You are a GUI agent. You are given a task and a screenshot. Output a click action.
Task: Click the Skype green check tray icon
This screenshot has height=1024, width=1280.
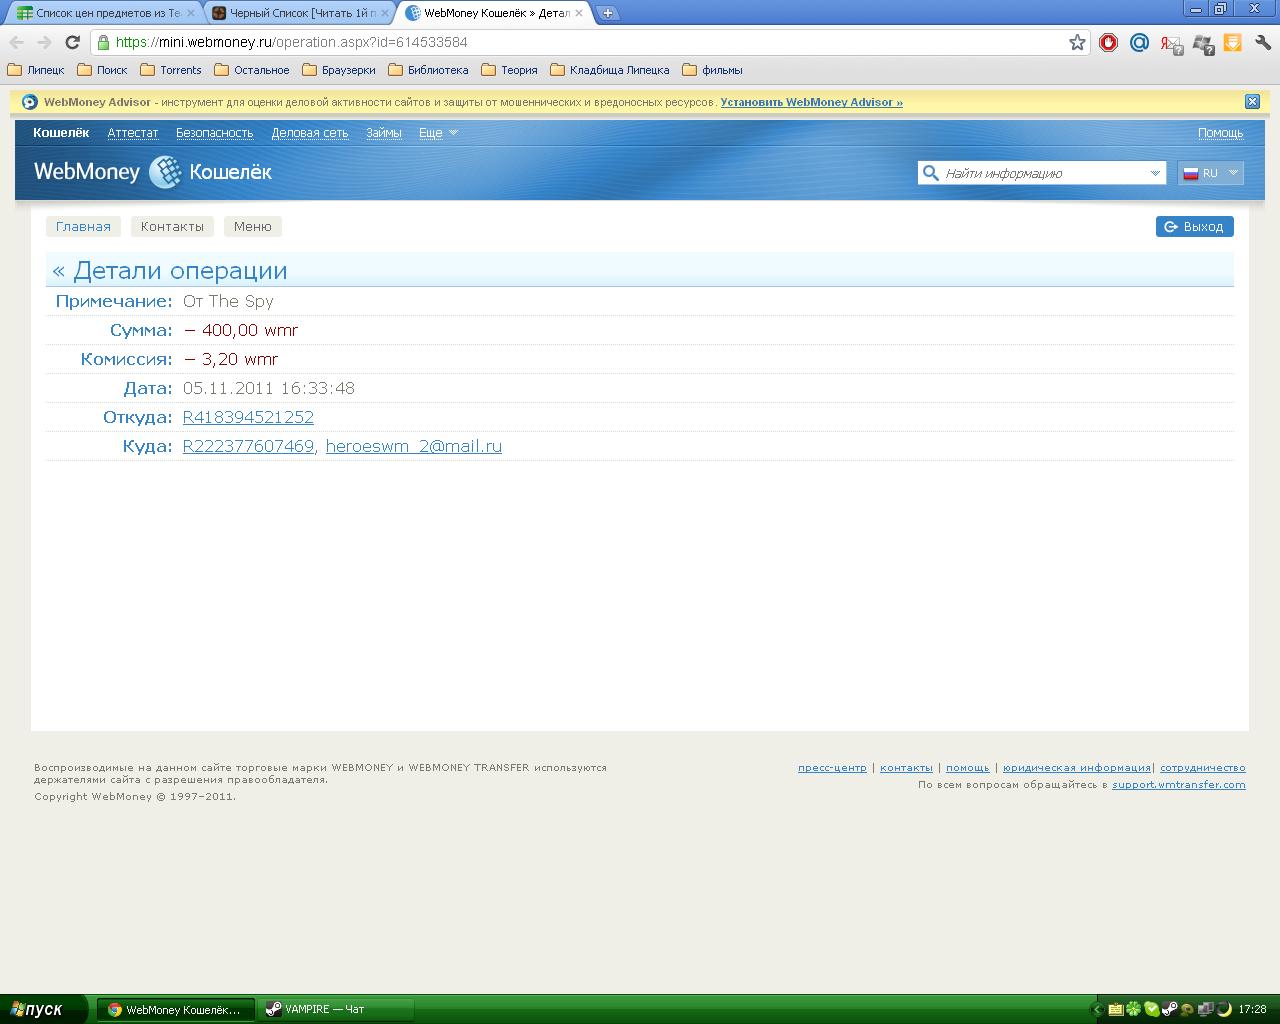[x=1151, y=1009]
